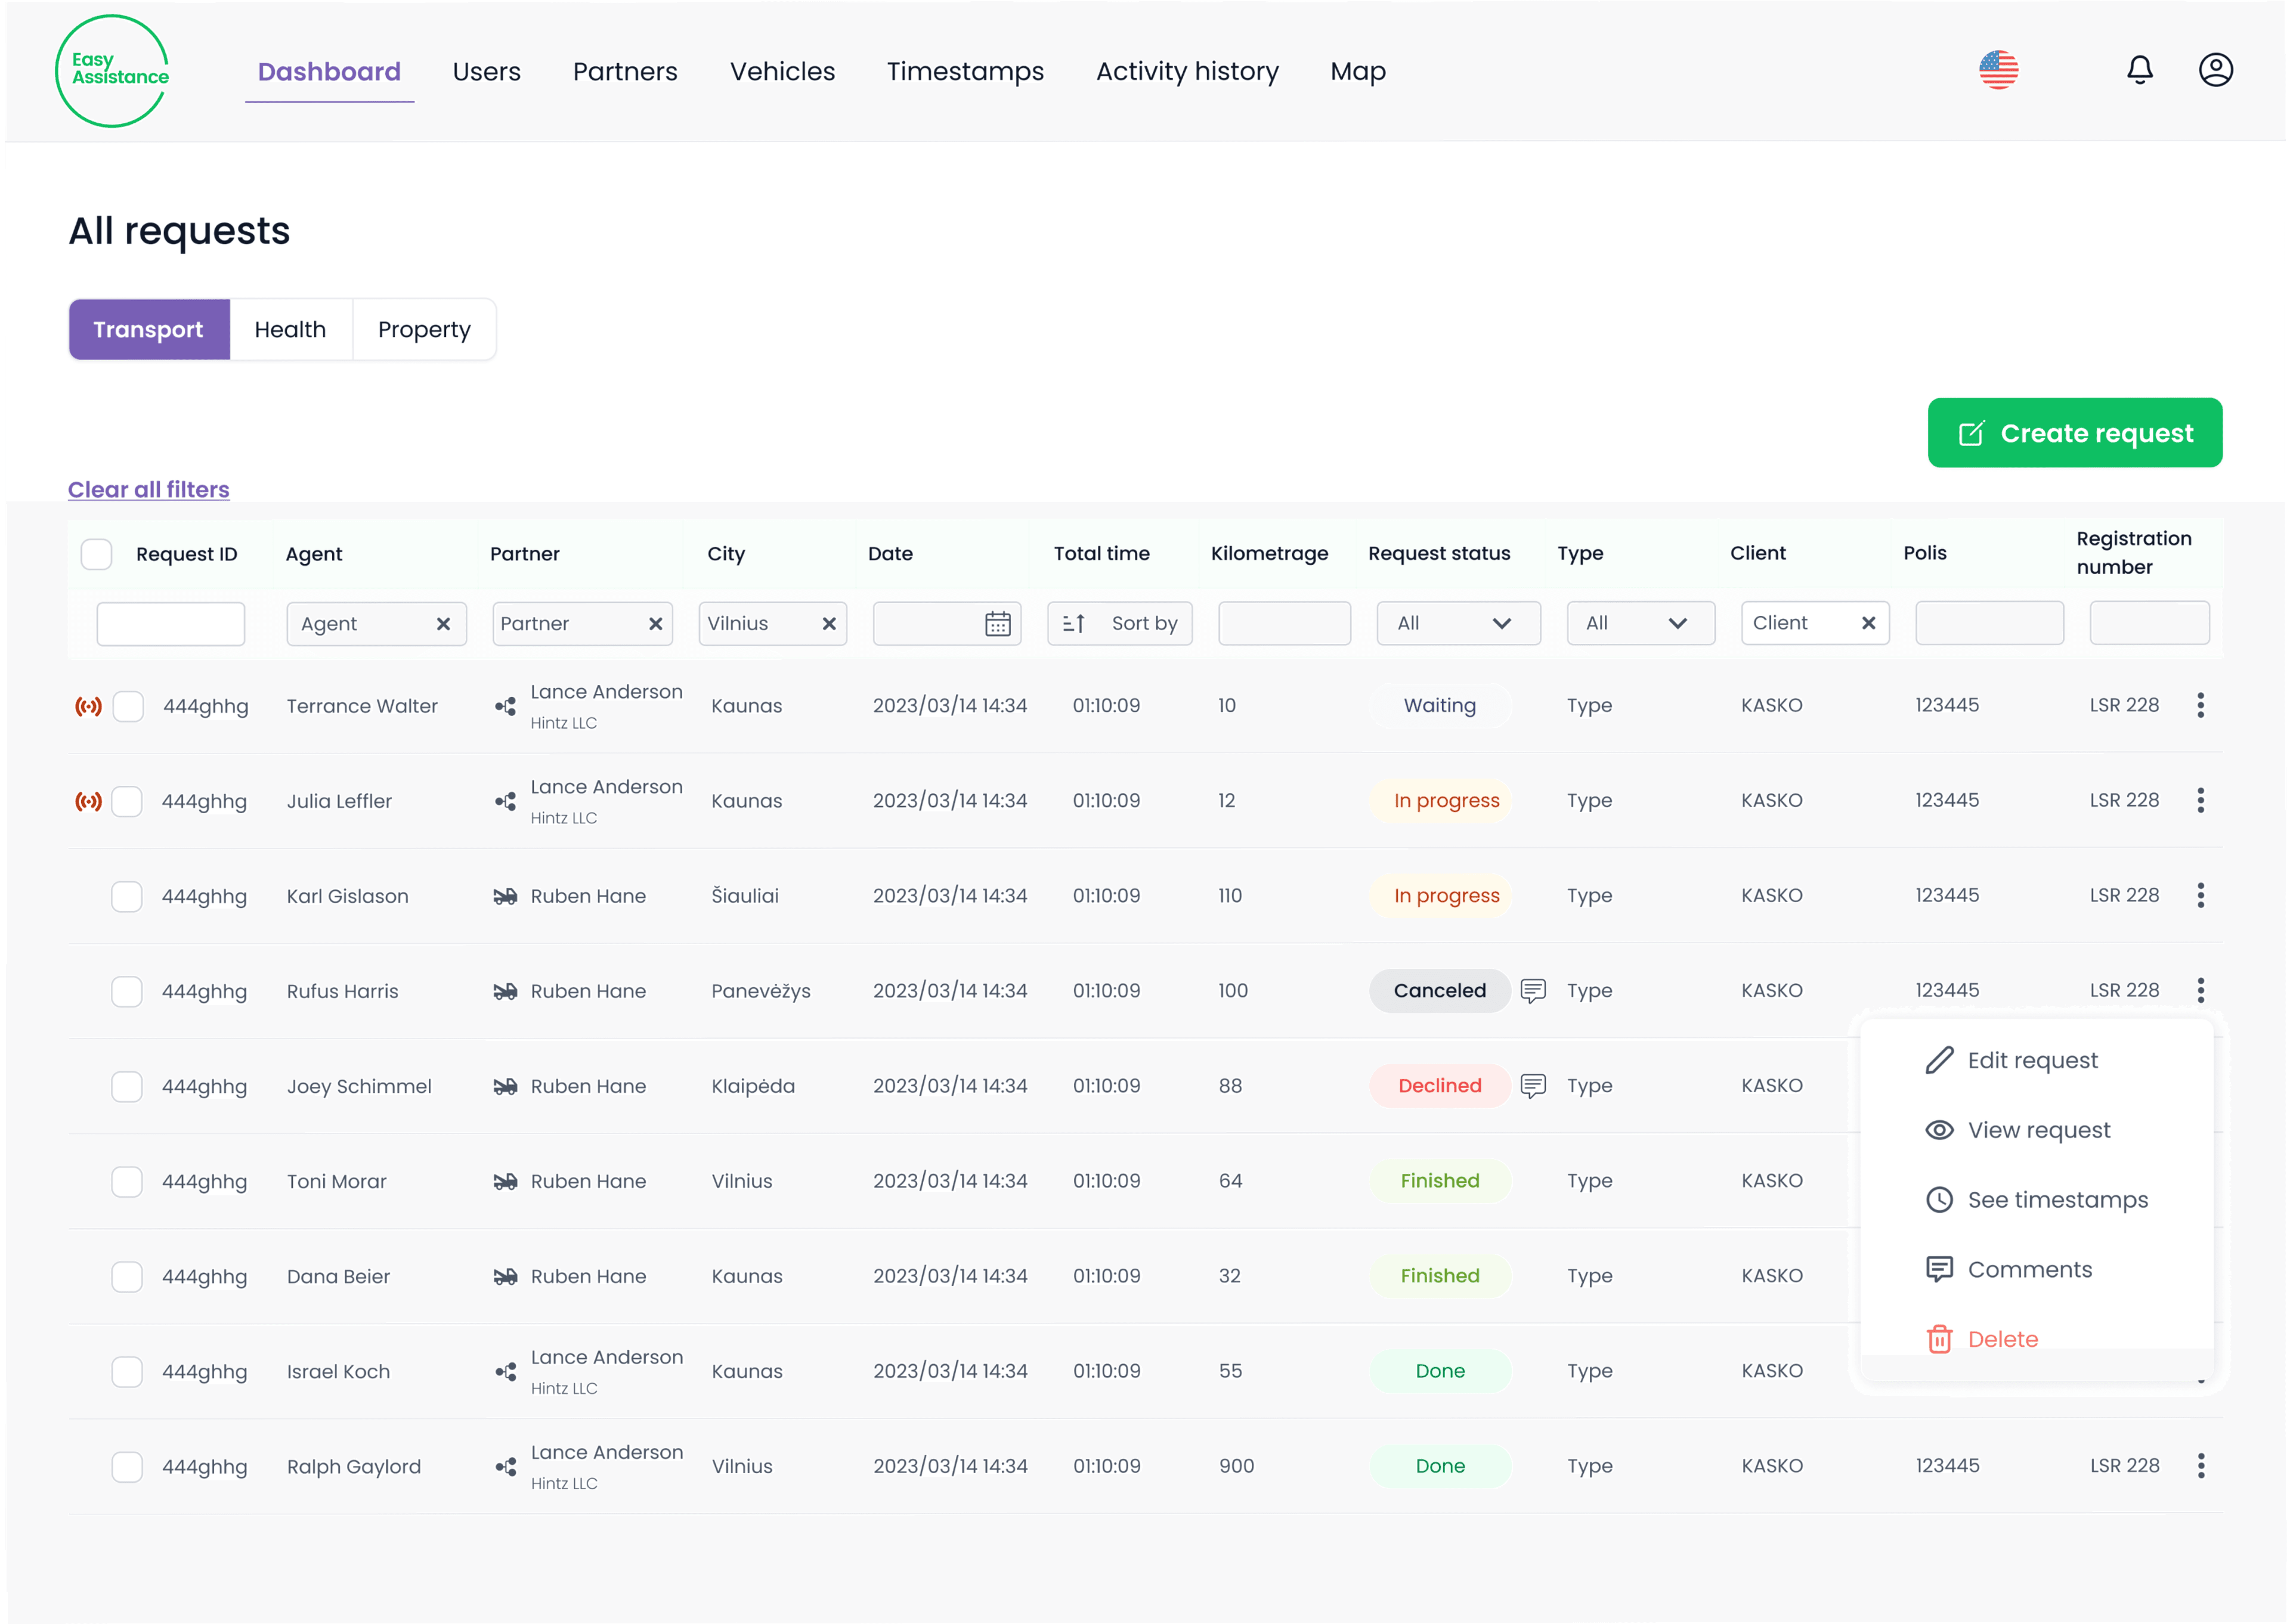Click the live tracking icon beside Terrance Walter's request
The width and height of the screenshot is (2290, 1624).
[x=90, y=705]
